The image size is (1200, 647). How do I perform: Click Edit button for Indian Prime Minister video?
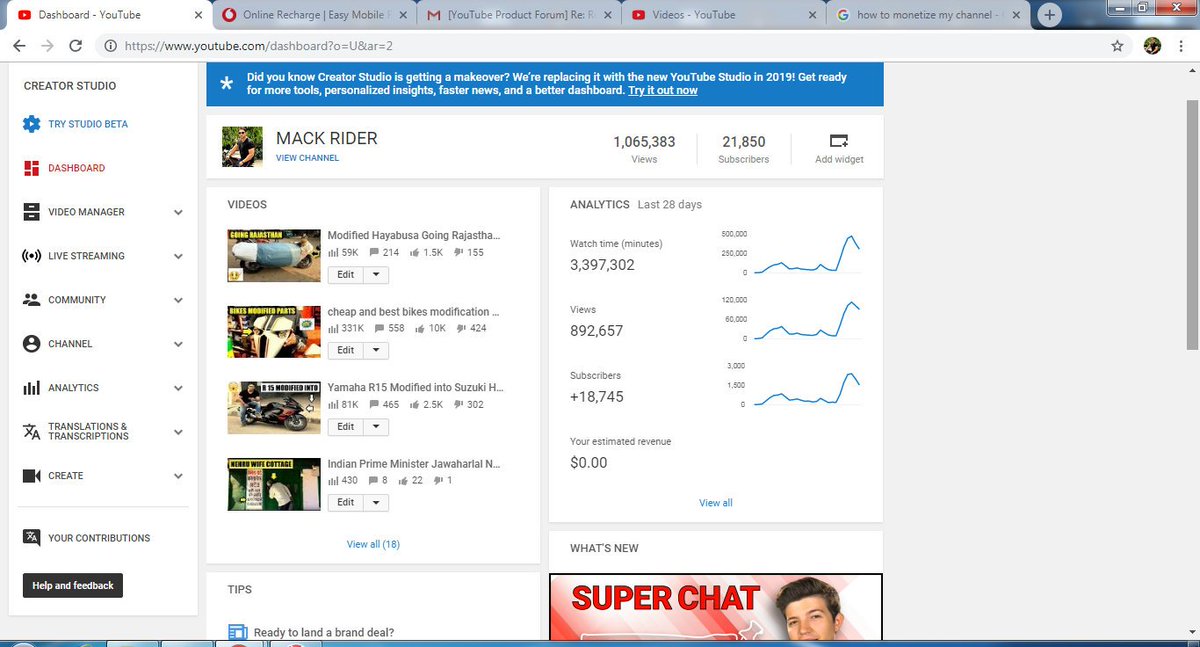coord(345,503)
